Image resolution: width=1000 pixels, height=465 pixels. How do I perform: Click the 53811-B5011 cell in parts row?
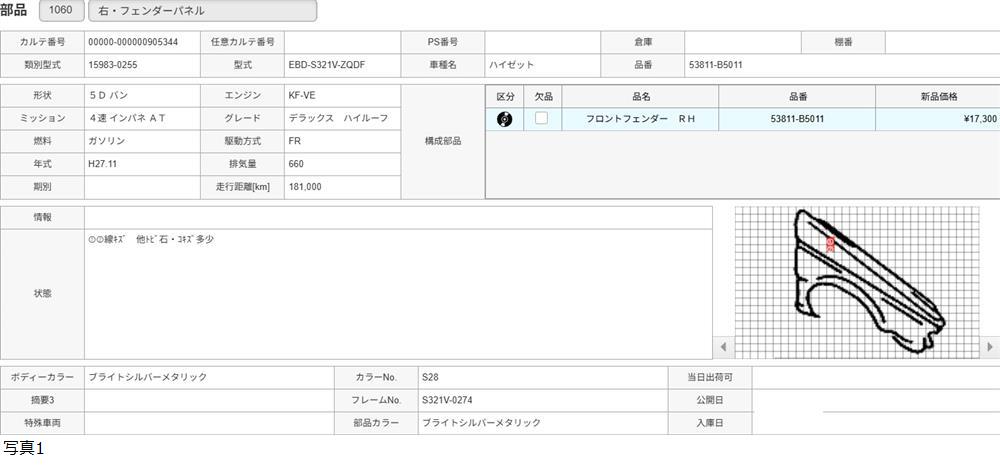[797, 119]
